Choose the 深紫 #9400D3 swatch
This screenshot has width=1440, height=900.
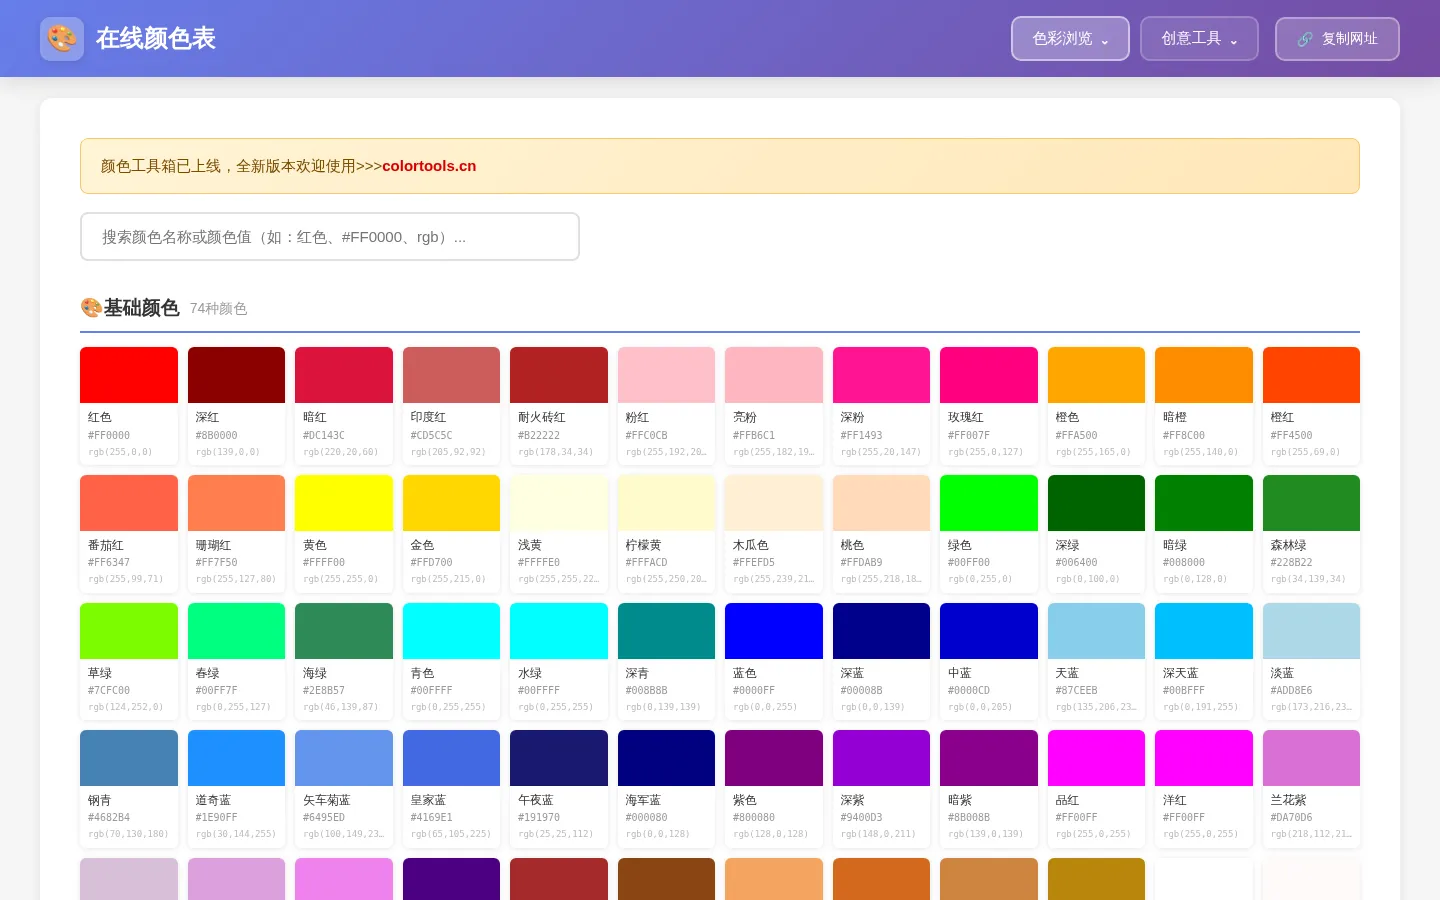[881, 789]
